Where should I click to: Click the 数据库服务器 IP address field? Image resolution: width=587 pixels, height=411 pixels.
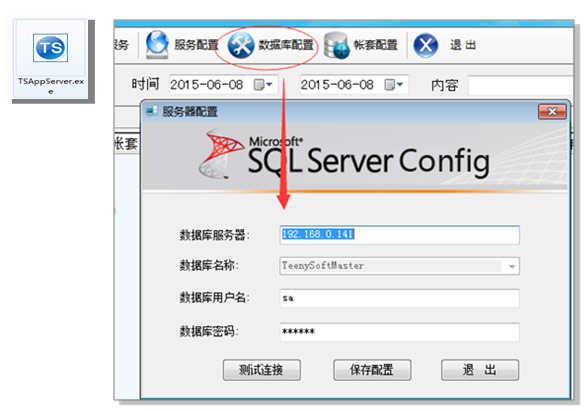point(399,235)
